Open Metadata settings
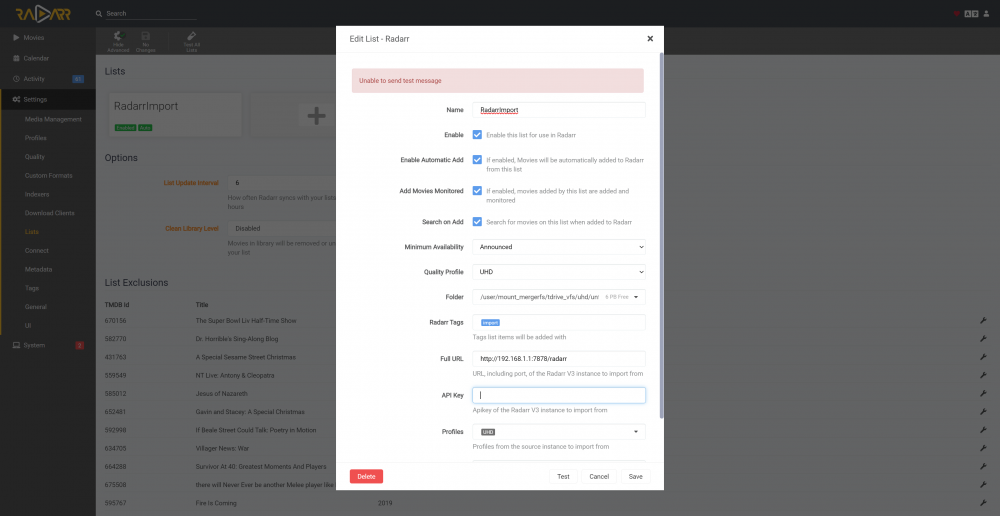 38,269
